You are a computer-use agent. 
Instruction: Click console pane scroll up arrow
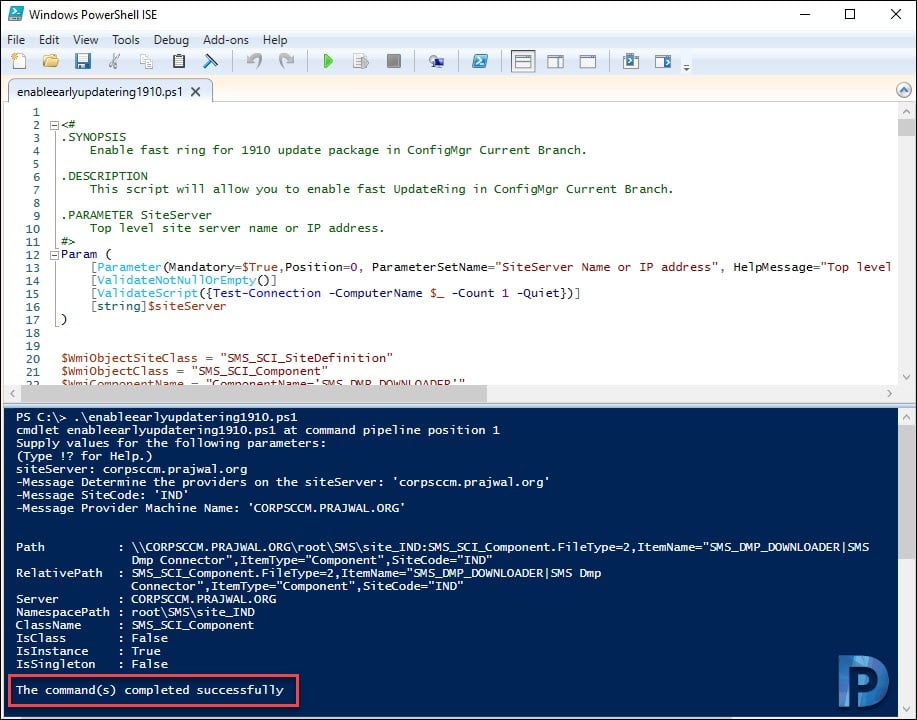click(x=906, y=417)
